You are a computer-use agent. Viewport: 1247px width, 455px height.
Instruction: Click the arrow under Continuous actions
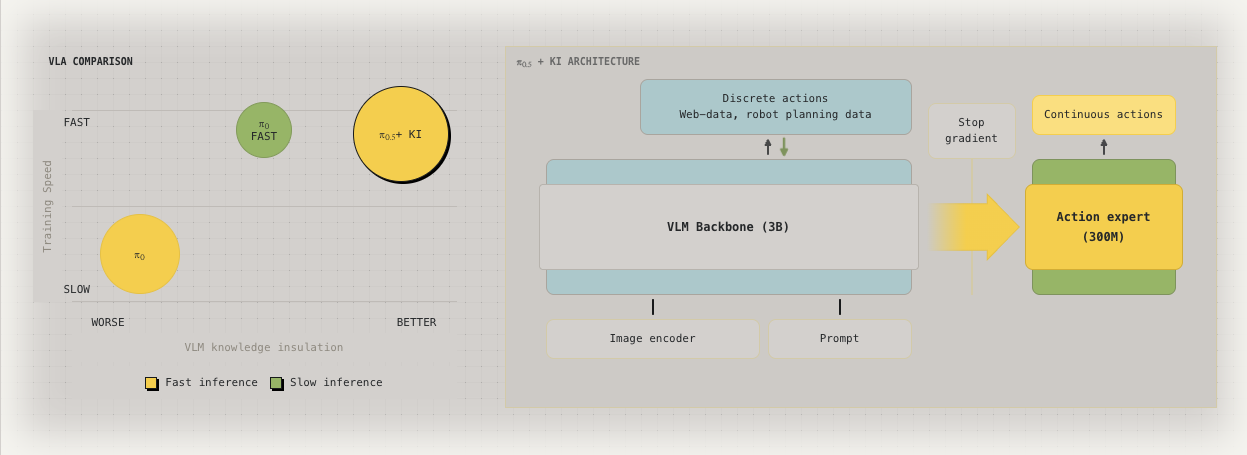coord(1104,147)
